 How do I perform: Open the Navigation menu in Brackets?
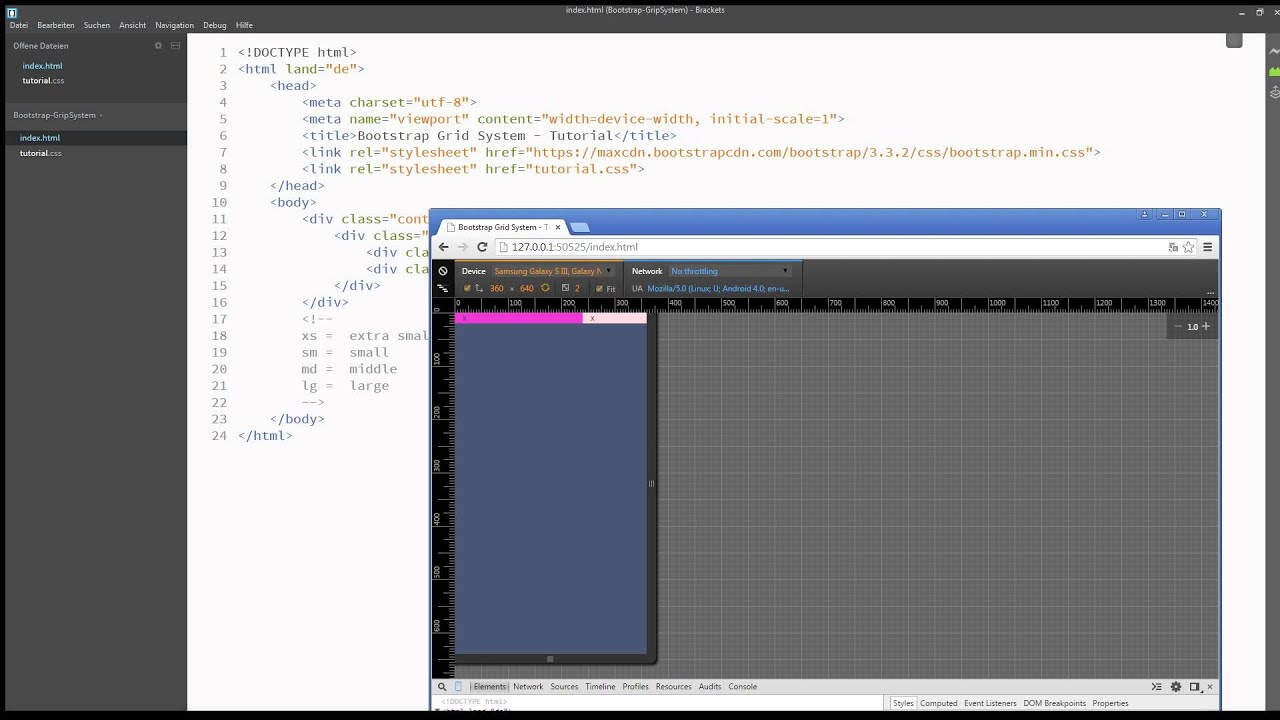174,25
